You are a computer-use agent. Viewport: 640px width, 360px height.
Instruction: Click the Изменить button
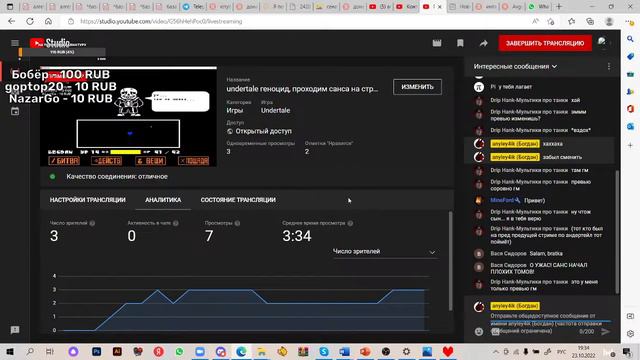pos(417,87)
